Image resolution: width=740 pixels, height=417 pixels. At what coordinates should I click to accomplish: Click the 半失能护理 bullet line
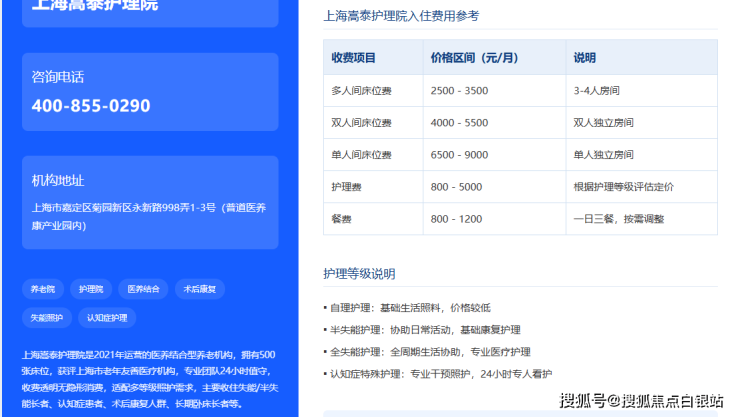[422, 330]
